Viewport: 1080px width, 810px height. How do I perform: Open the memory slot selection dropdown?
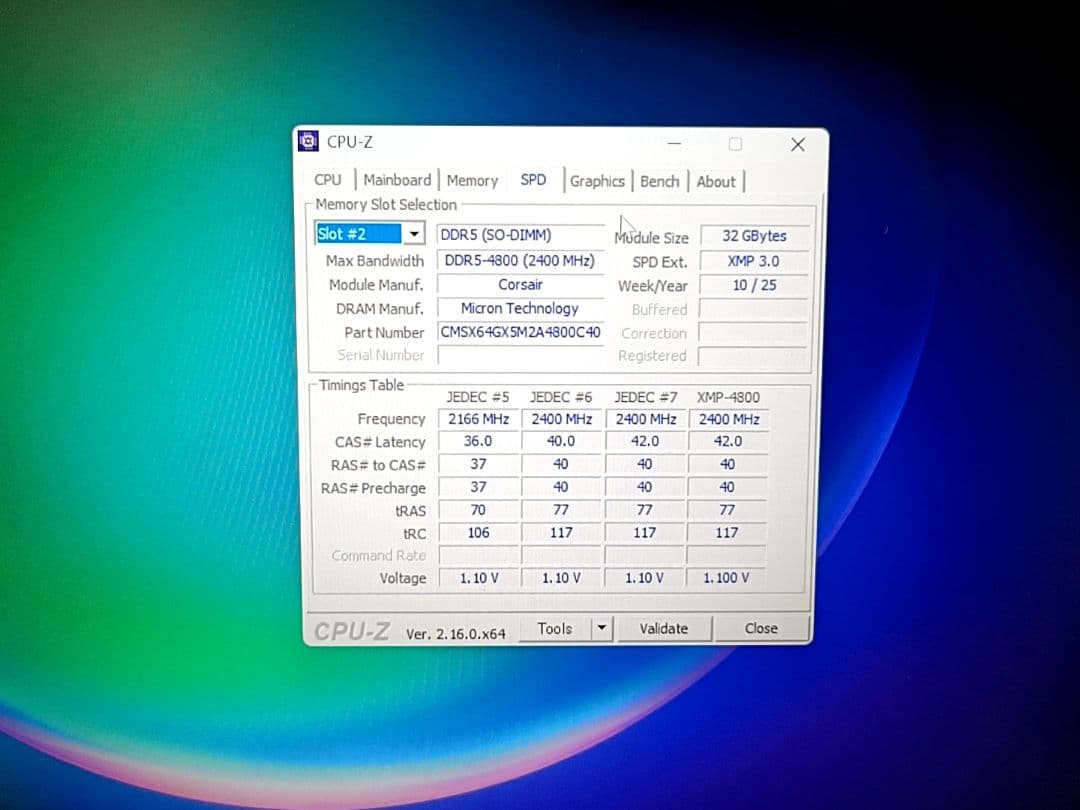pyautogui.click(x=414, y=233)
